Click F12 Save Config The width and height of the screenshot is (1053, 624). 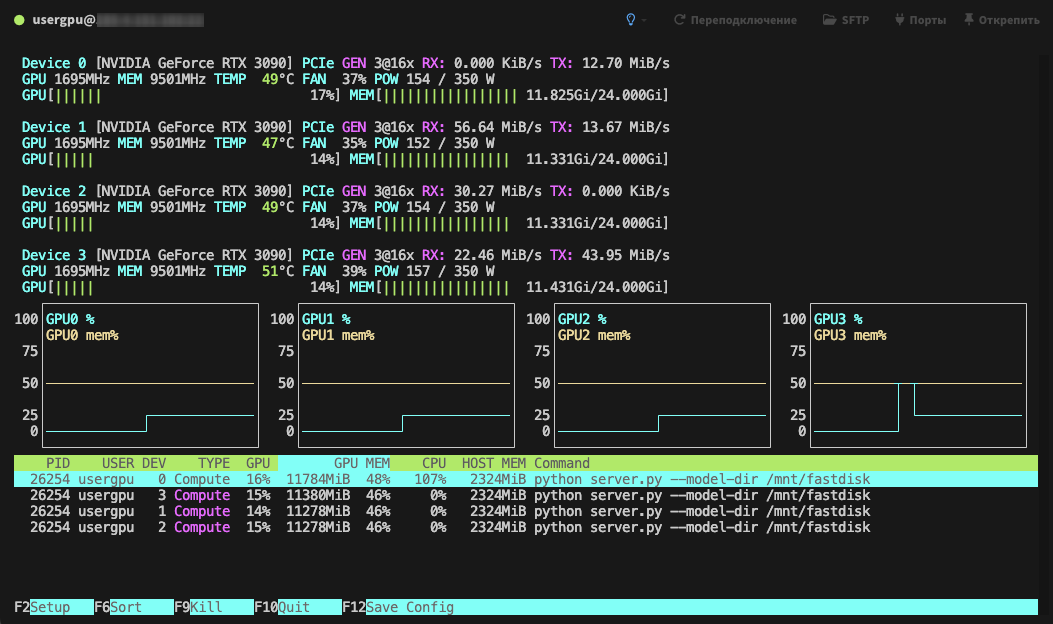pos(398,607)
